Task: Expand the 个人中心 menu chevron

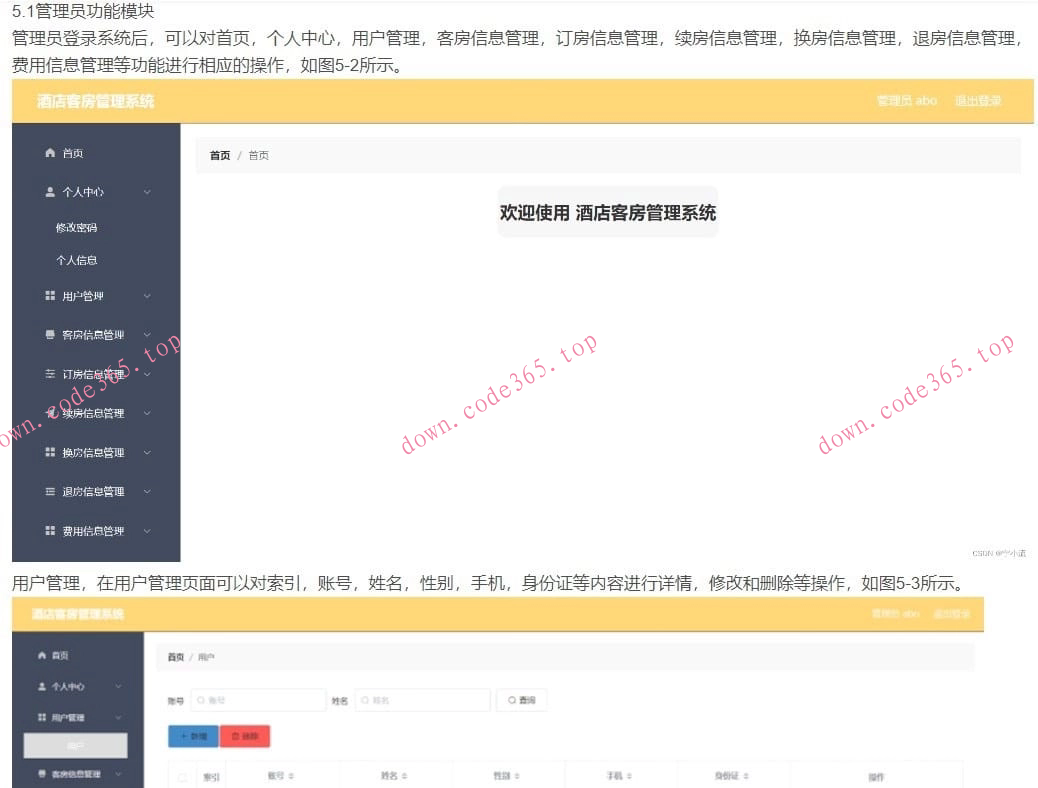Action: coord(148,192)
